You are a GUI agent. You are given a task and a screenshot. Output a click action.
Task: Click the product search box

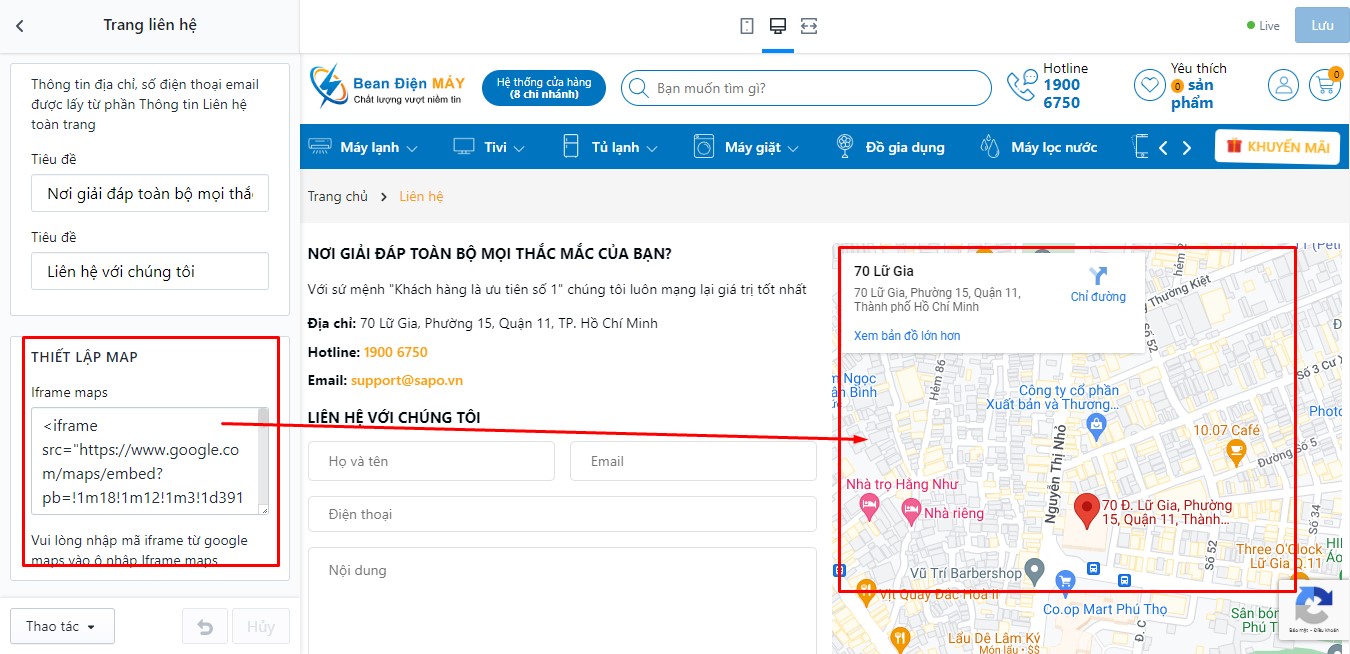(806, 88)
